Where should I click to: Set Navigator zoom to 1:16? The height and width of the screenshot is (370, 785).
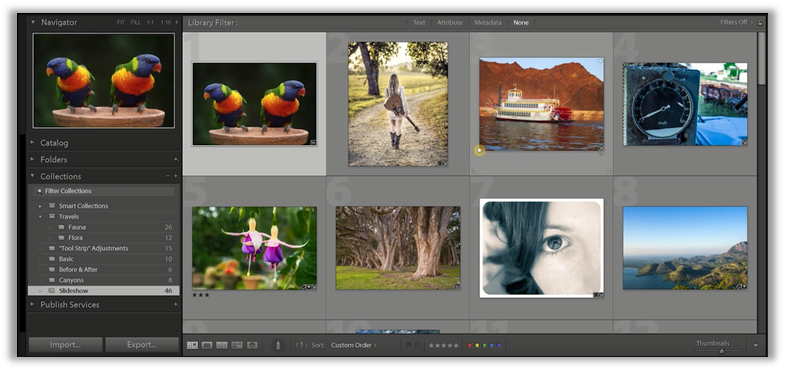pyautogui.click(x=166, y=23)
